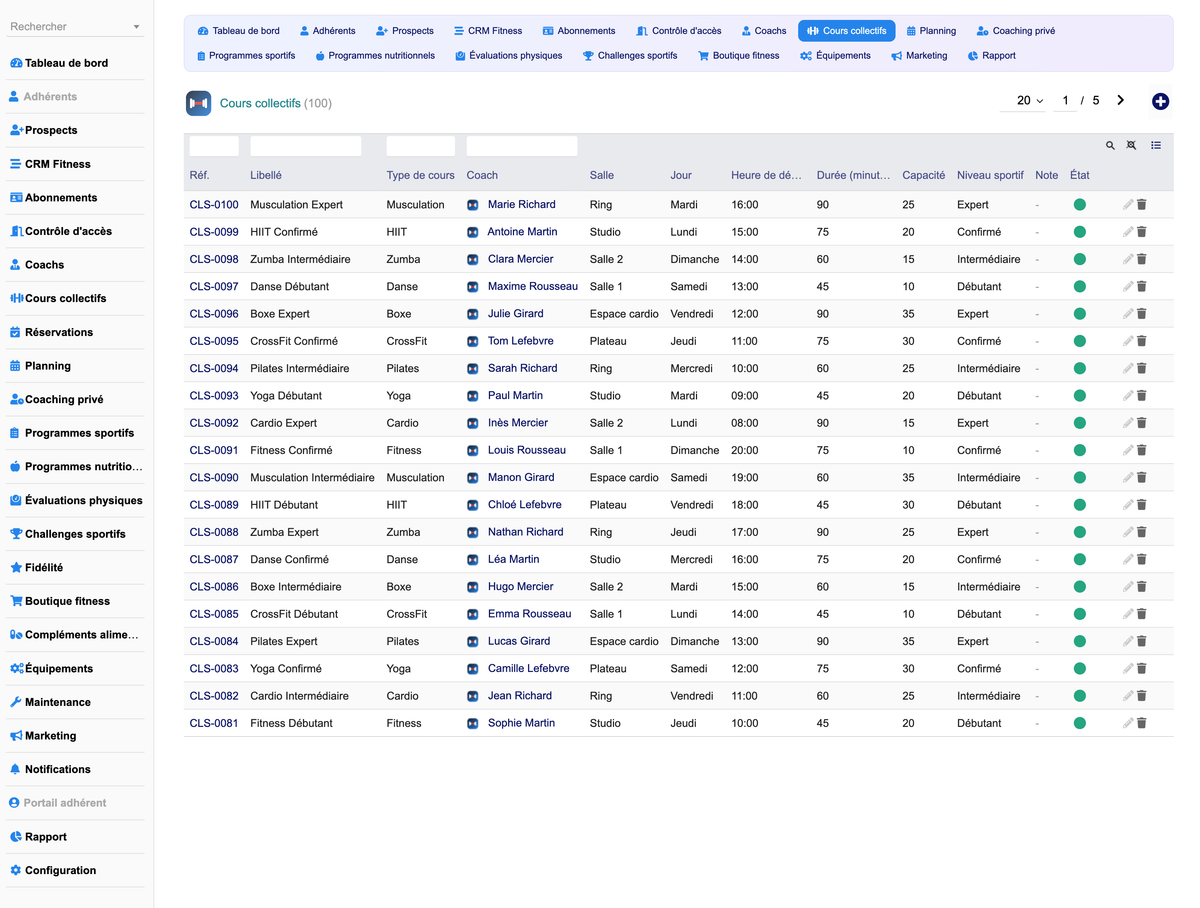Open course reference CLS-0083
The height and width of the screenshot is (908, 1200).
tap(214, 669)
